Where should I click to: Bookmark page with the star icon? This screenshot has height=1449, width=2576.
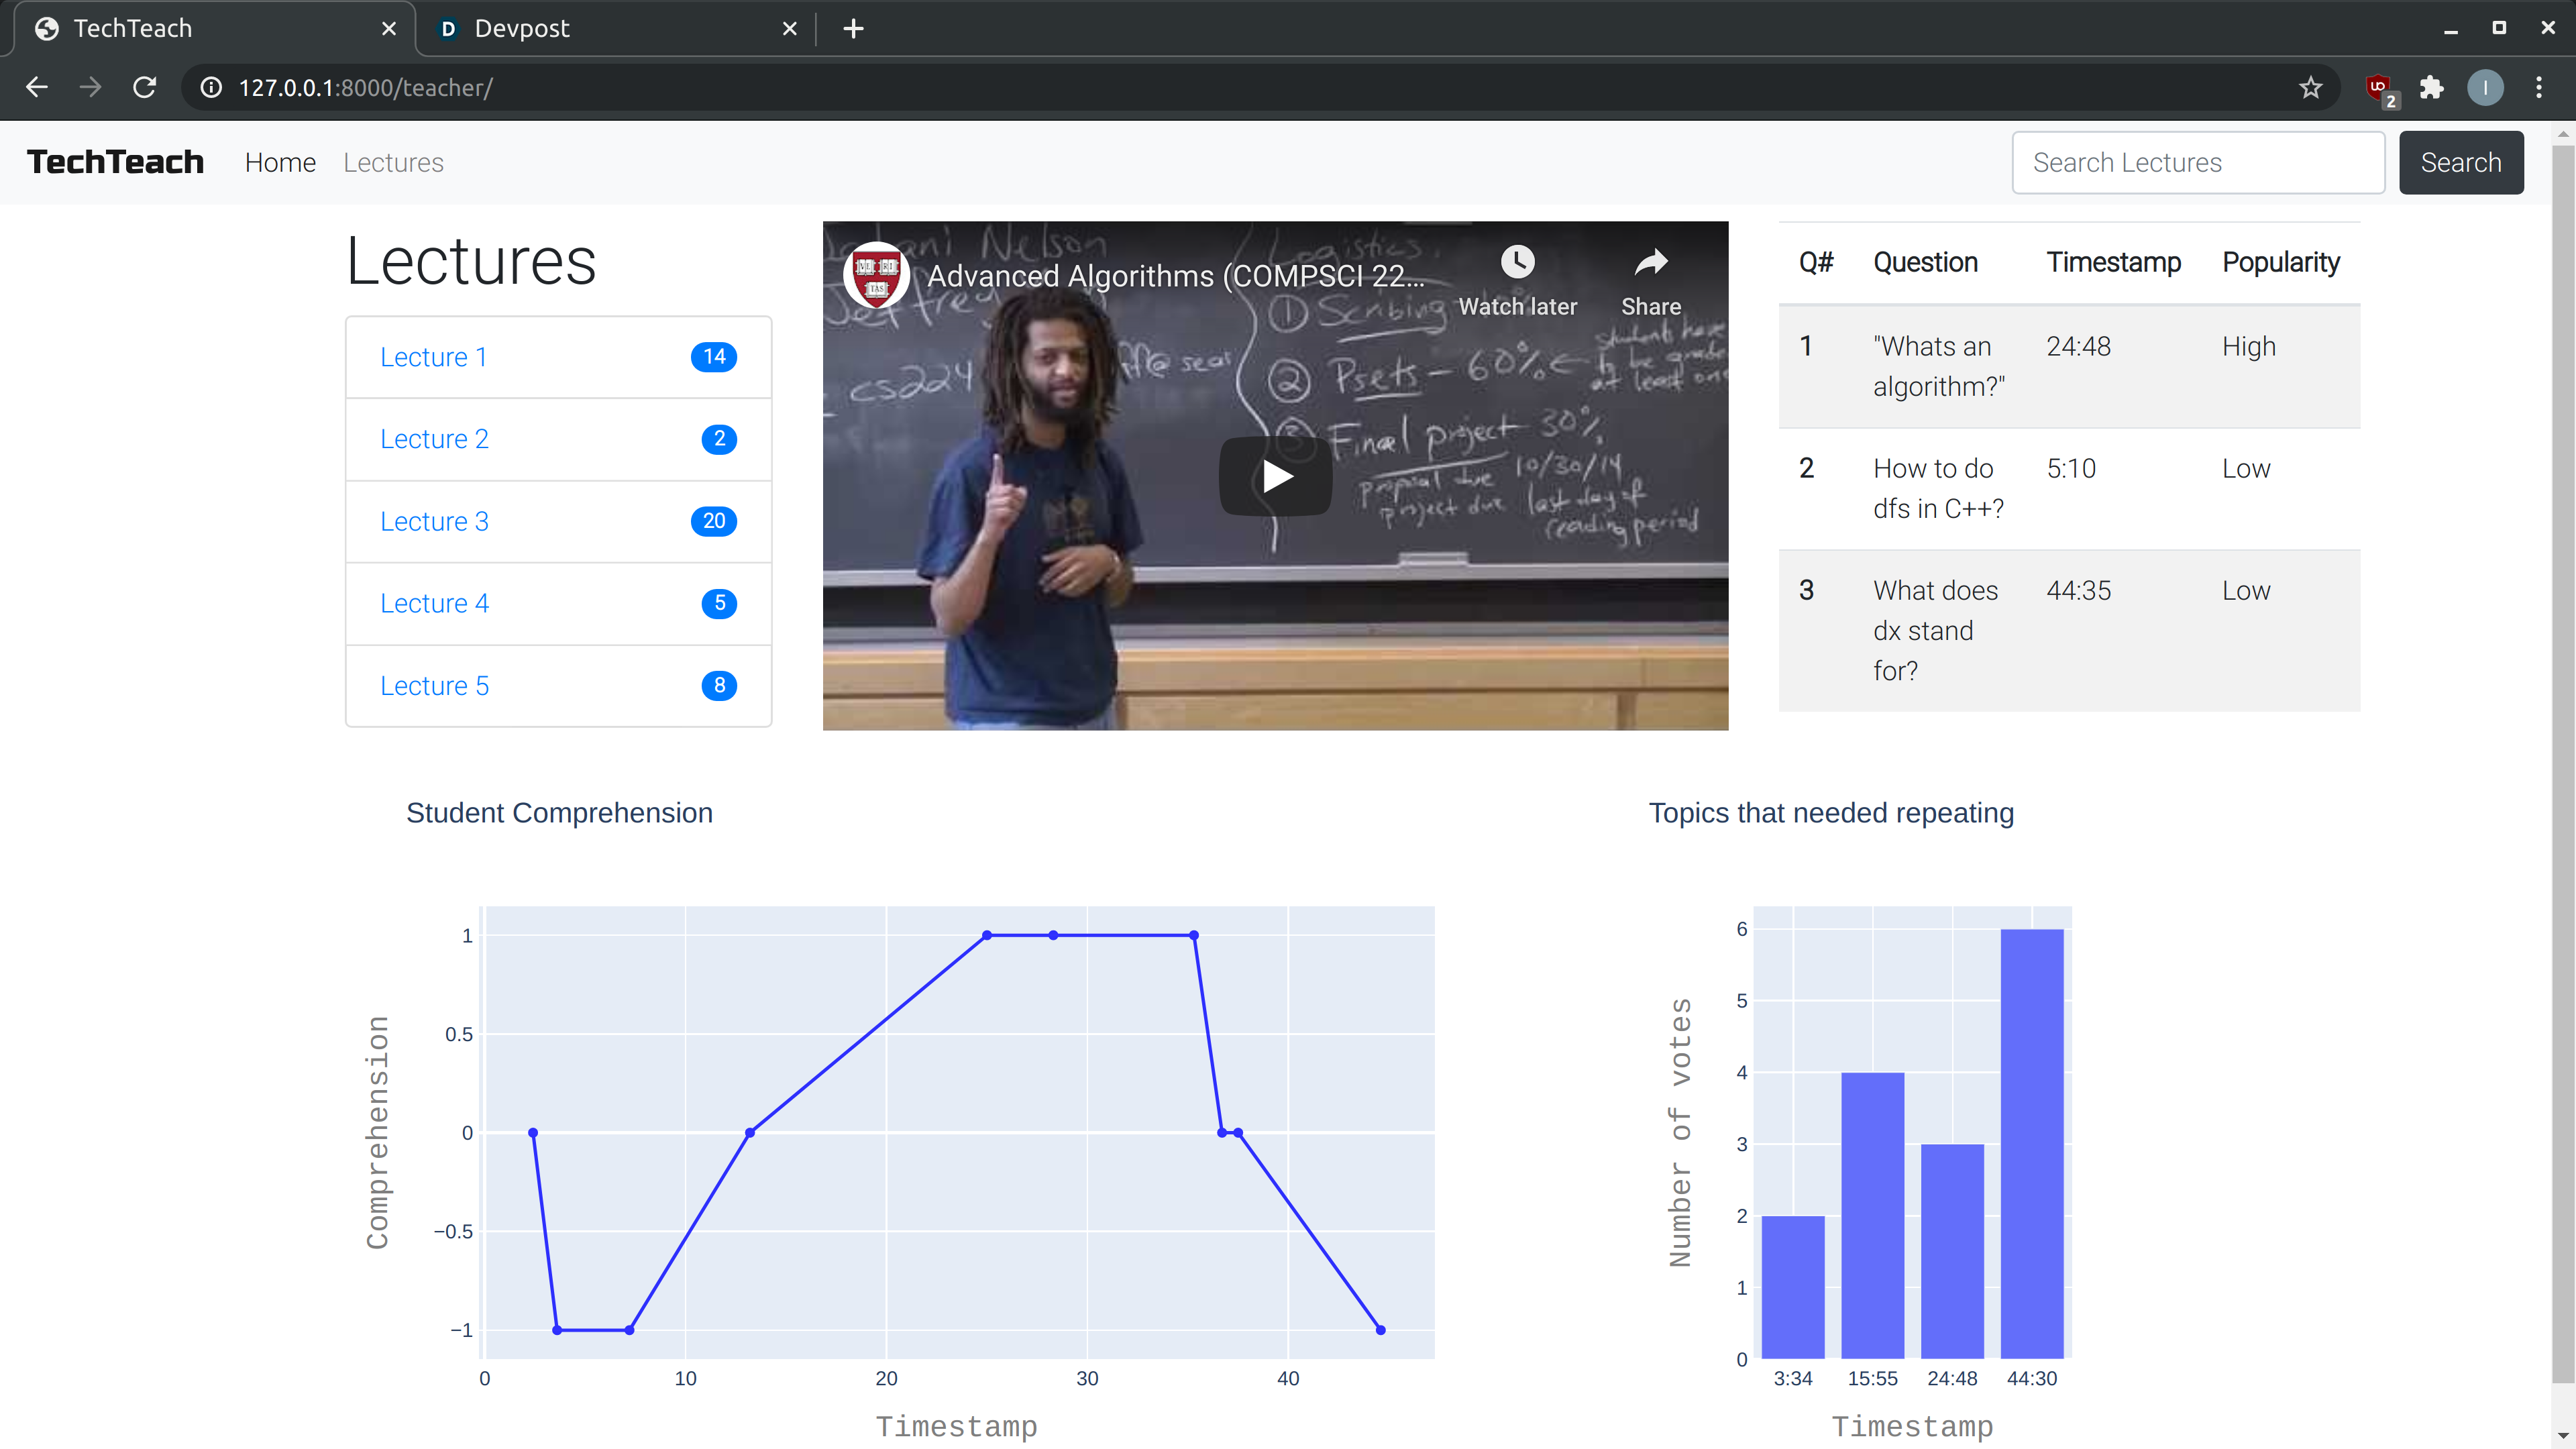point(2310,88)
